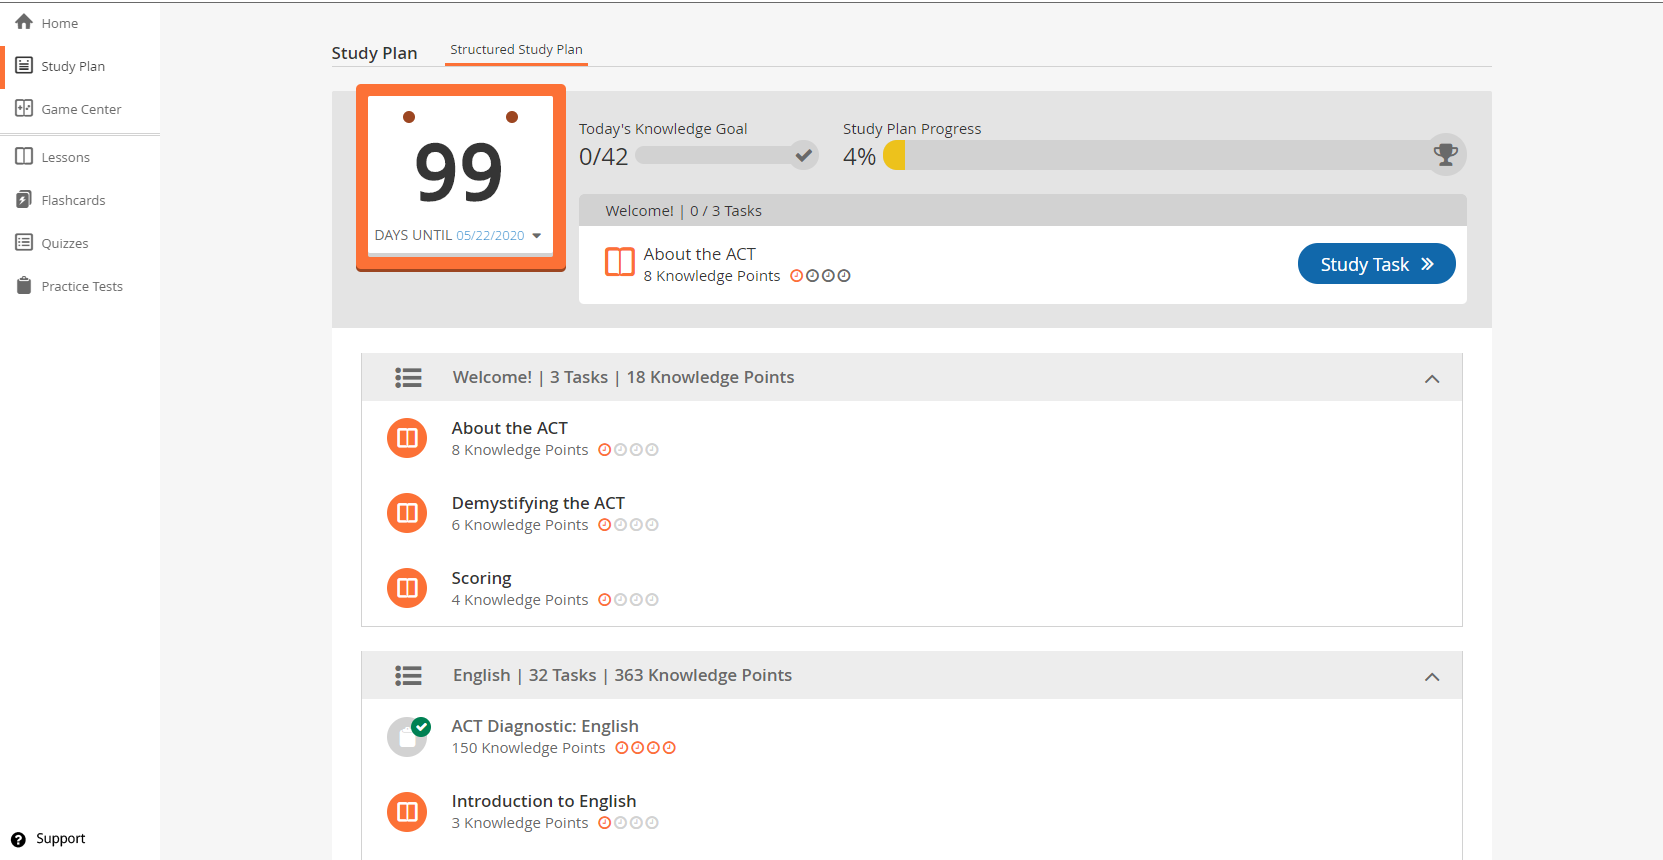Click the orange icon for Introduction to English
The image size is (1663, 860).
coord(407,812)
